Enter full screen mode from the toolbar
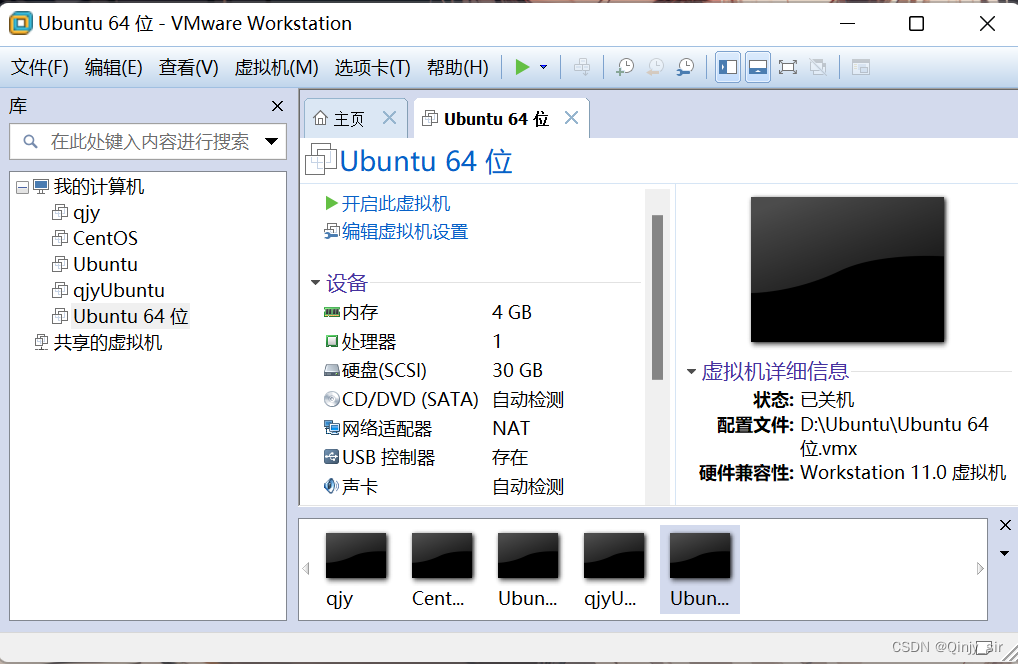 point(788,67)
